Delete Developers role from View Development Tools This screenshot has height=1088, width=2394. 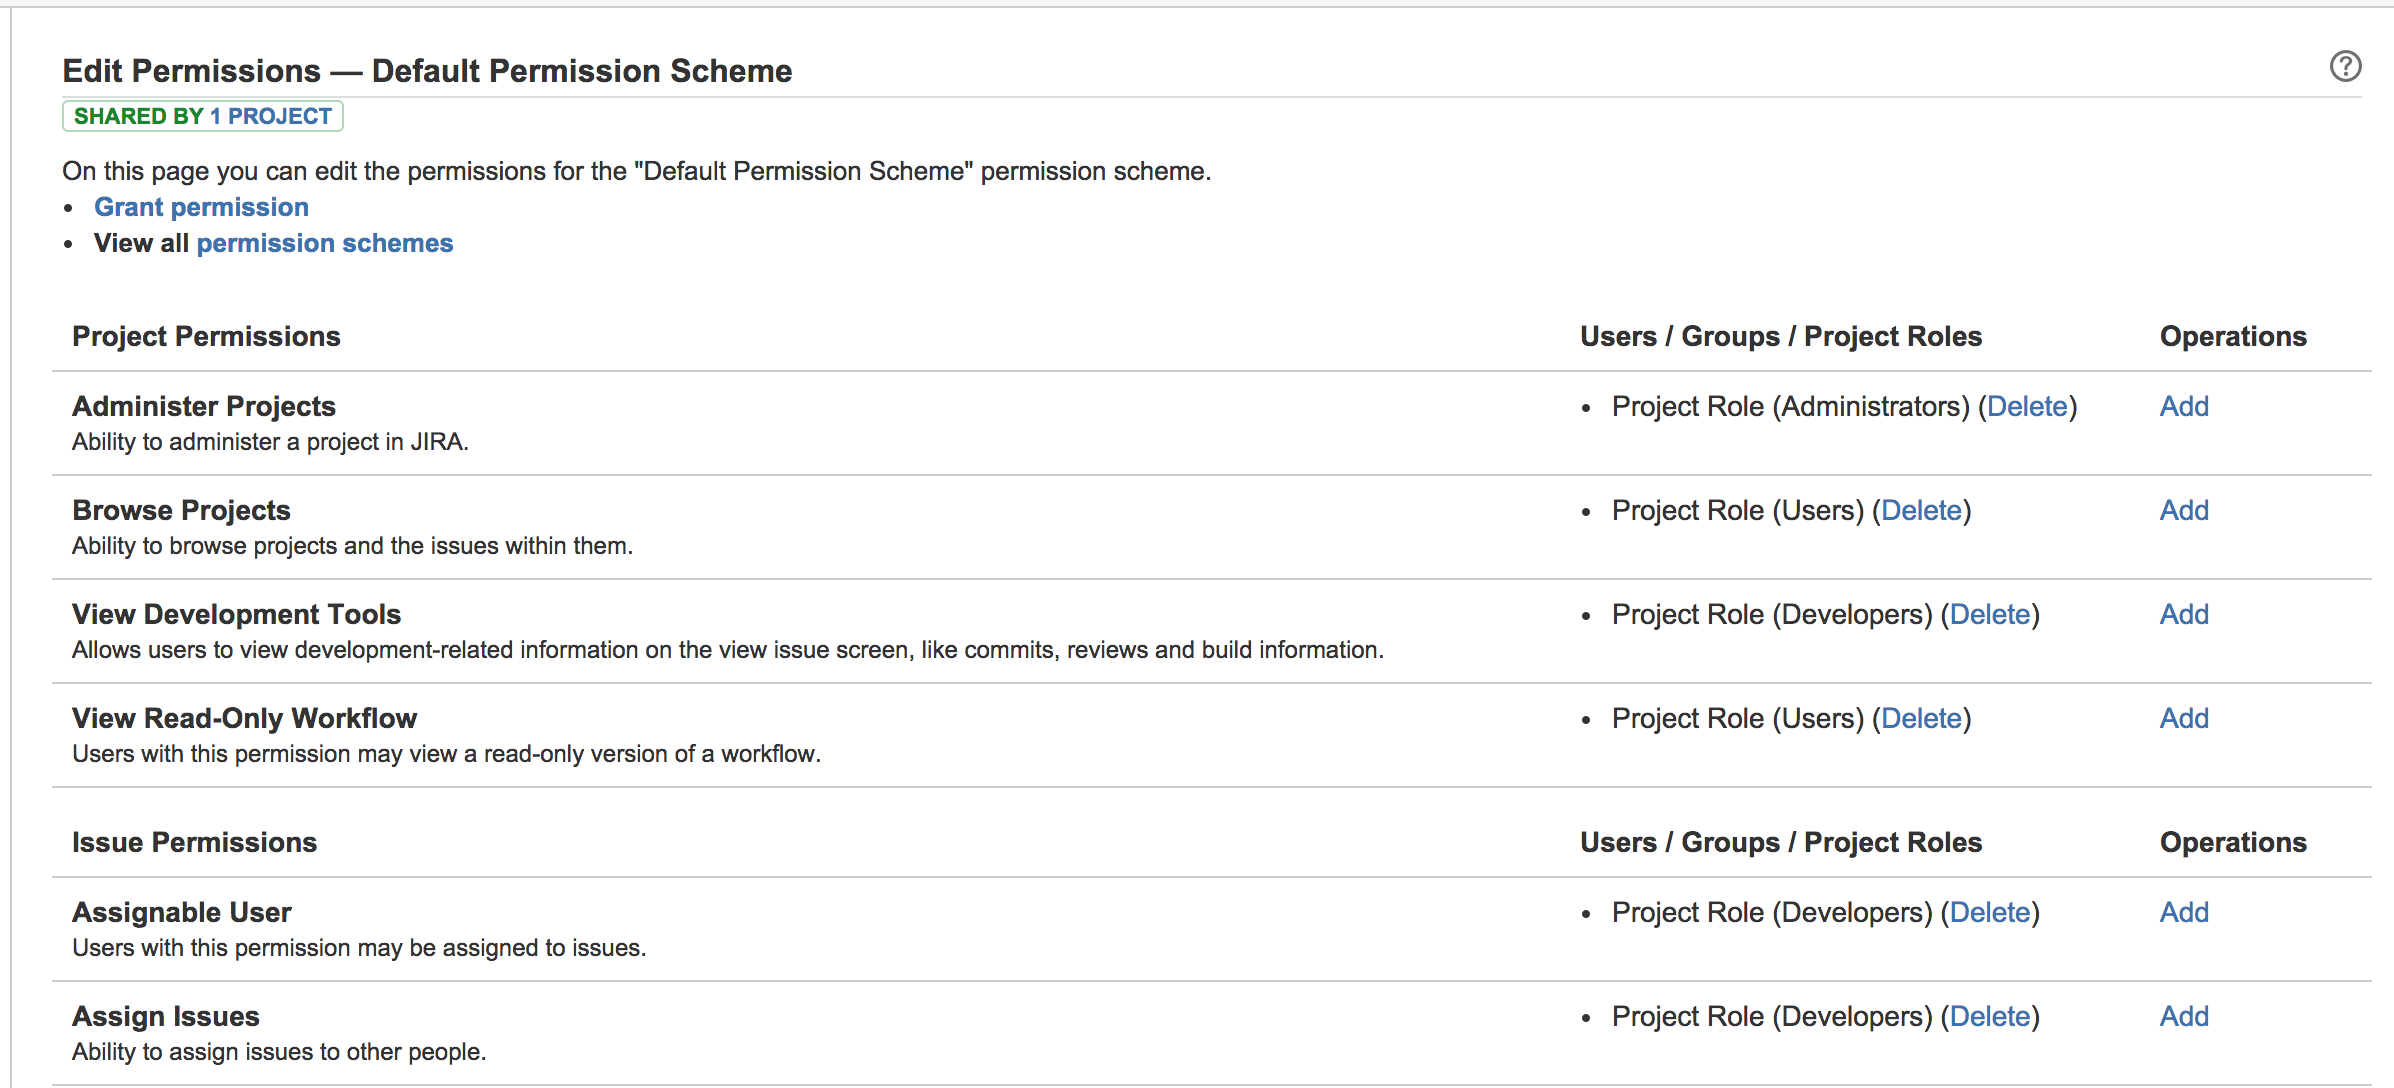coord(1990,614)
